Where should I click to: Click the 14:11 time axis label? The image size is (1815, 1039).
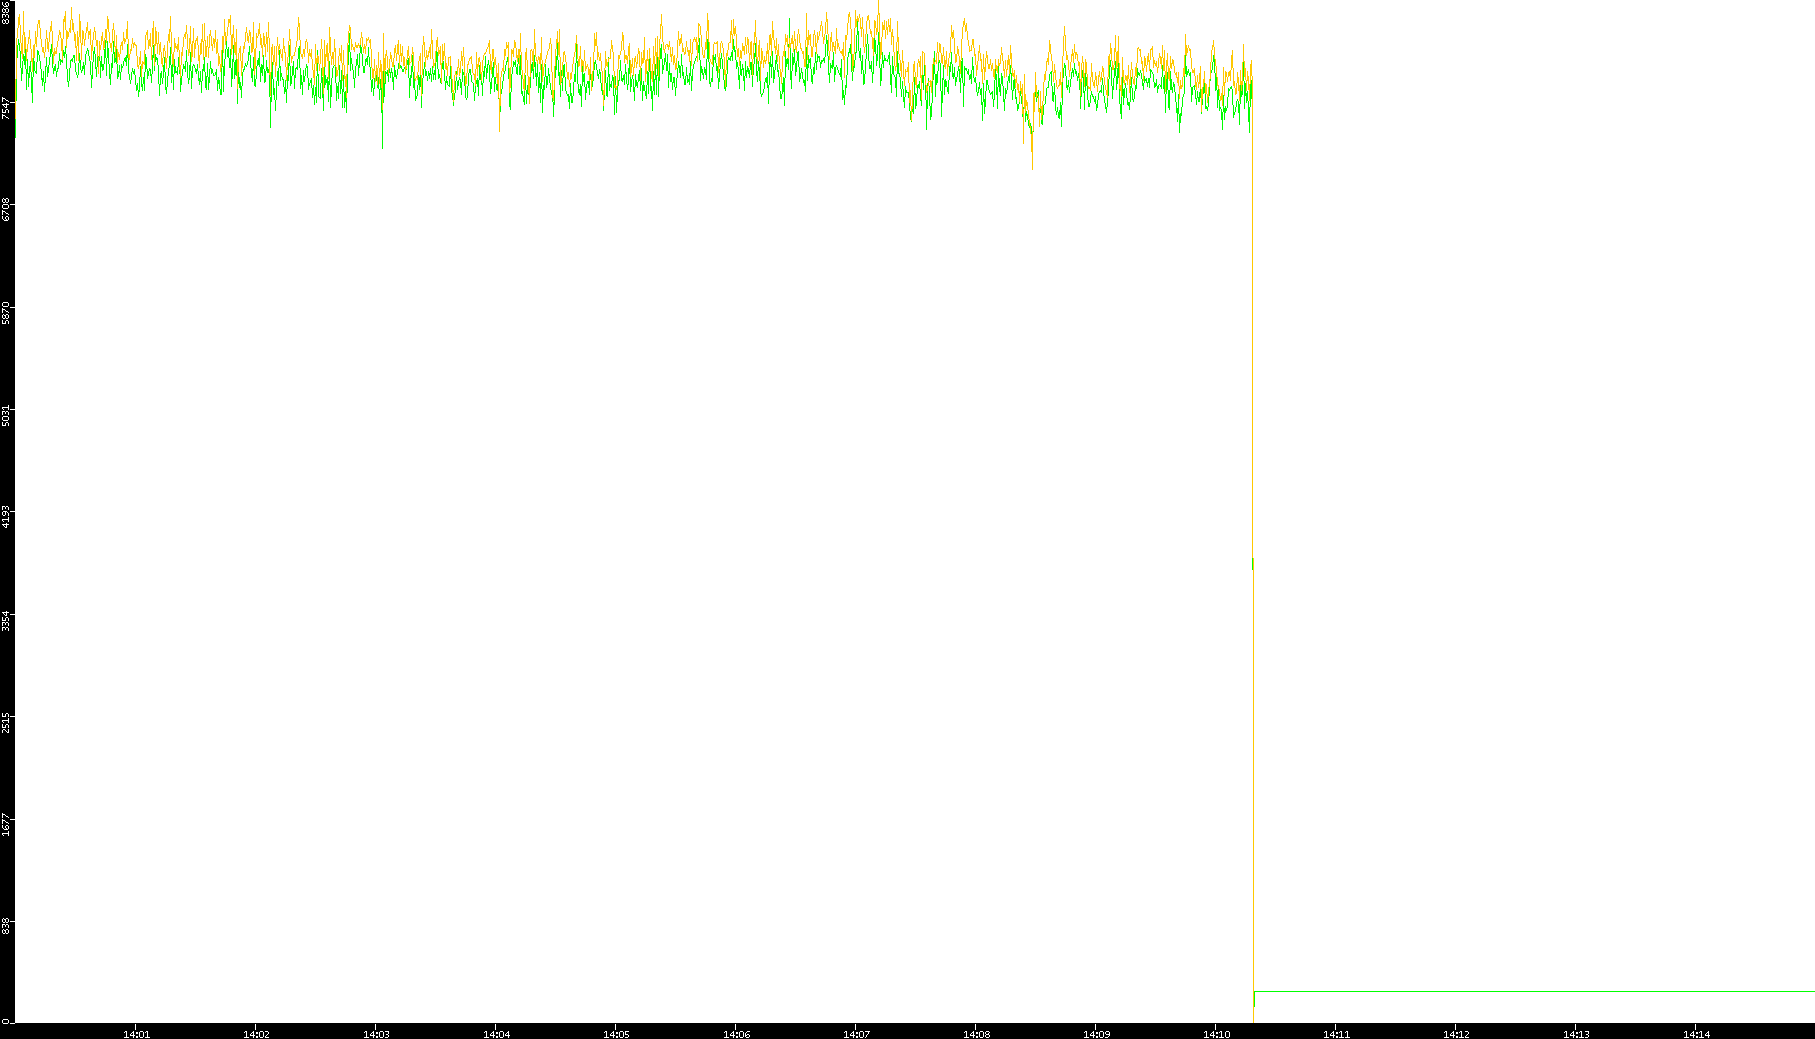coord(1336,1034)
